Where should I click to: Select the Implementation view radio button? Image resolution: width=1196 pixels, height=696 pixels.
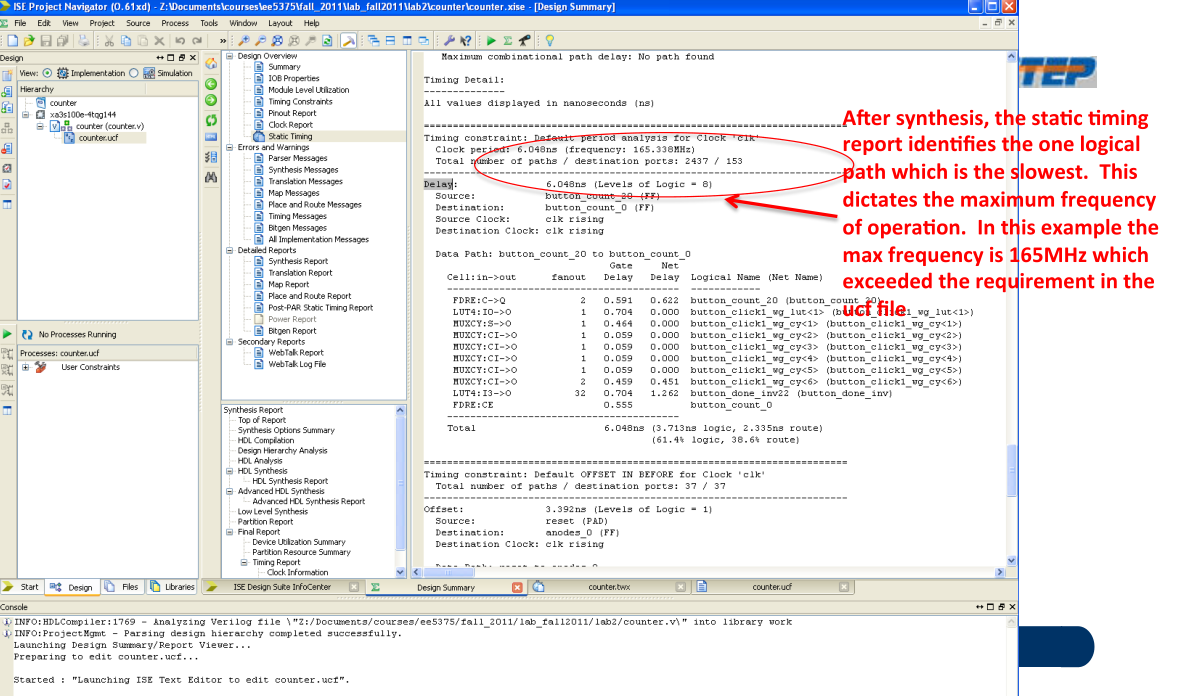pyautogui.click(x=47, y=73)
